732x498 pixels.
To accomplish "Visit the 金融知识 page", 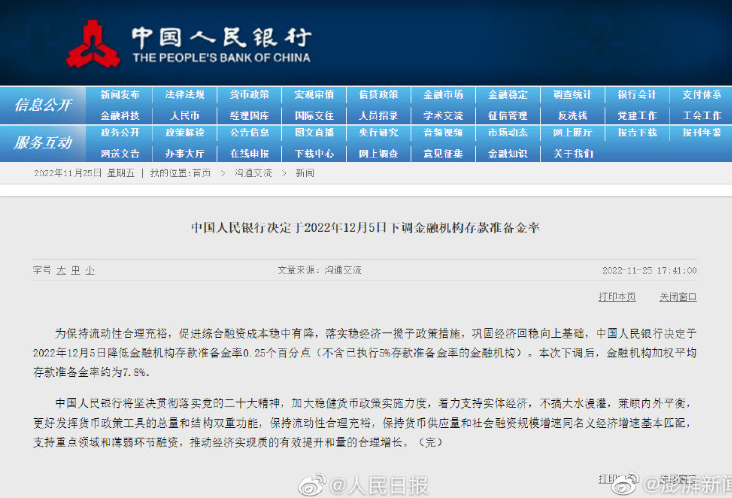I will click(x=508, y=154).
